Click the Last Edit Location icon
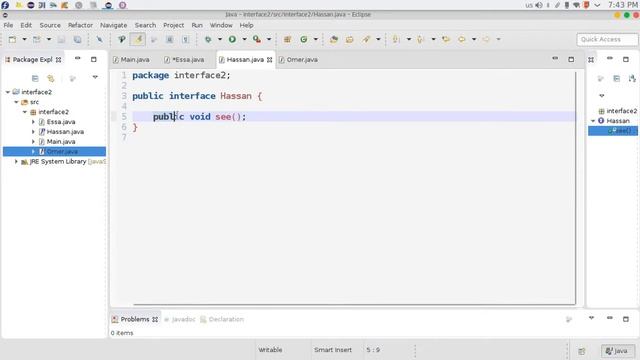Viewport: 640px width, 360px height. point(446,39)
